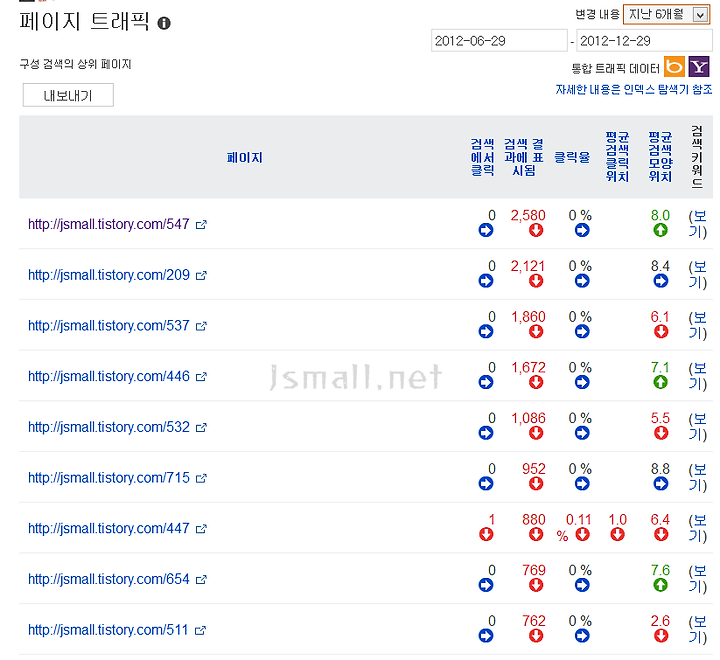
Task: Click the info icon beside 페이지 트래픽 title
Action: 164,23
